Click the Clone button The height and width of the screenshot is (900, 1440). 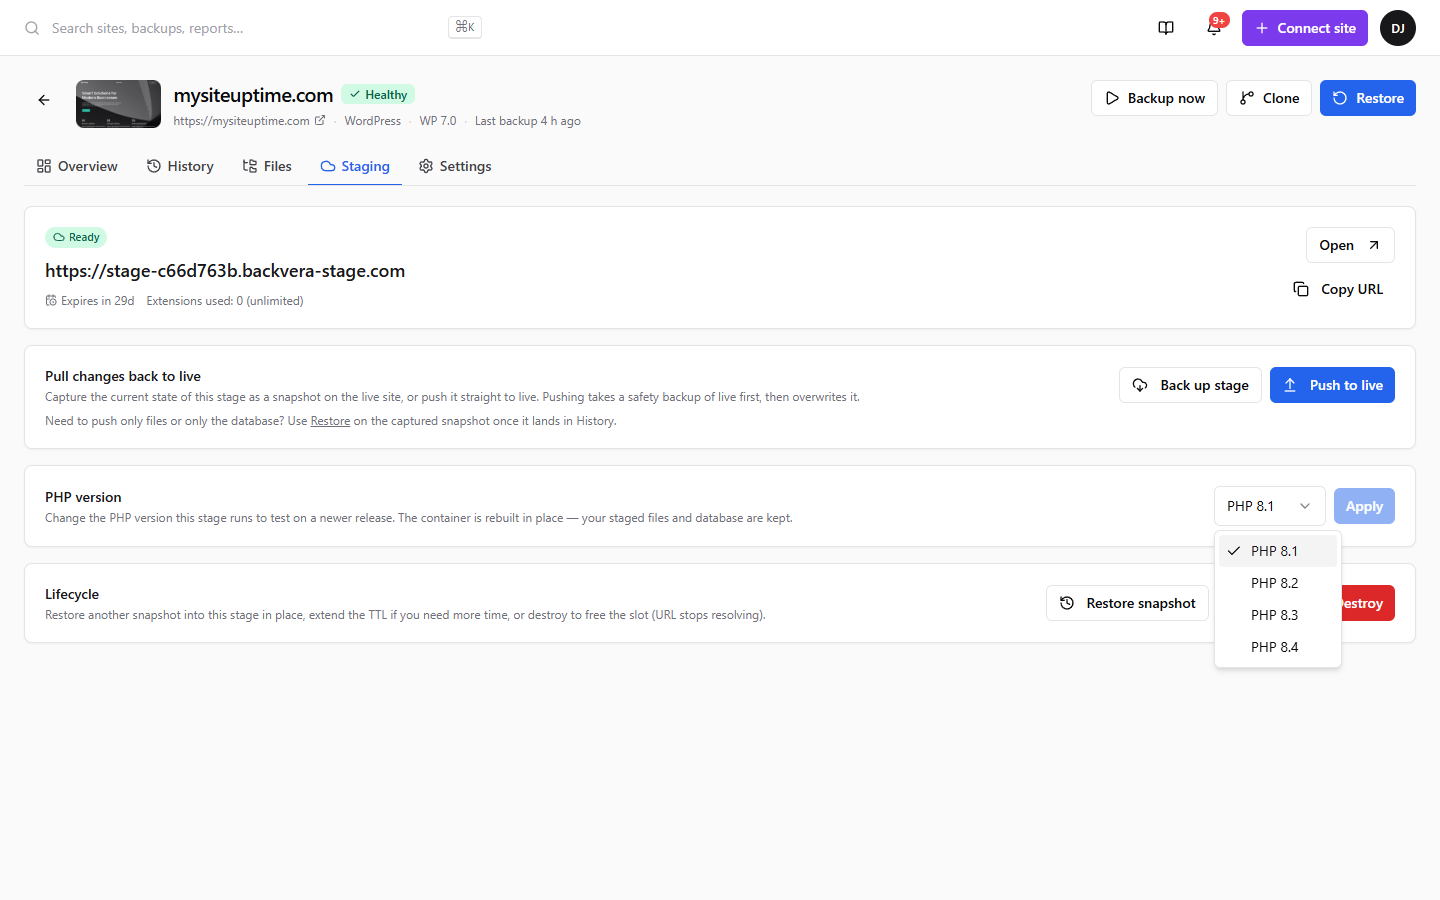tap(1269, 98)
